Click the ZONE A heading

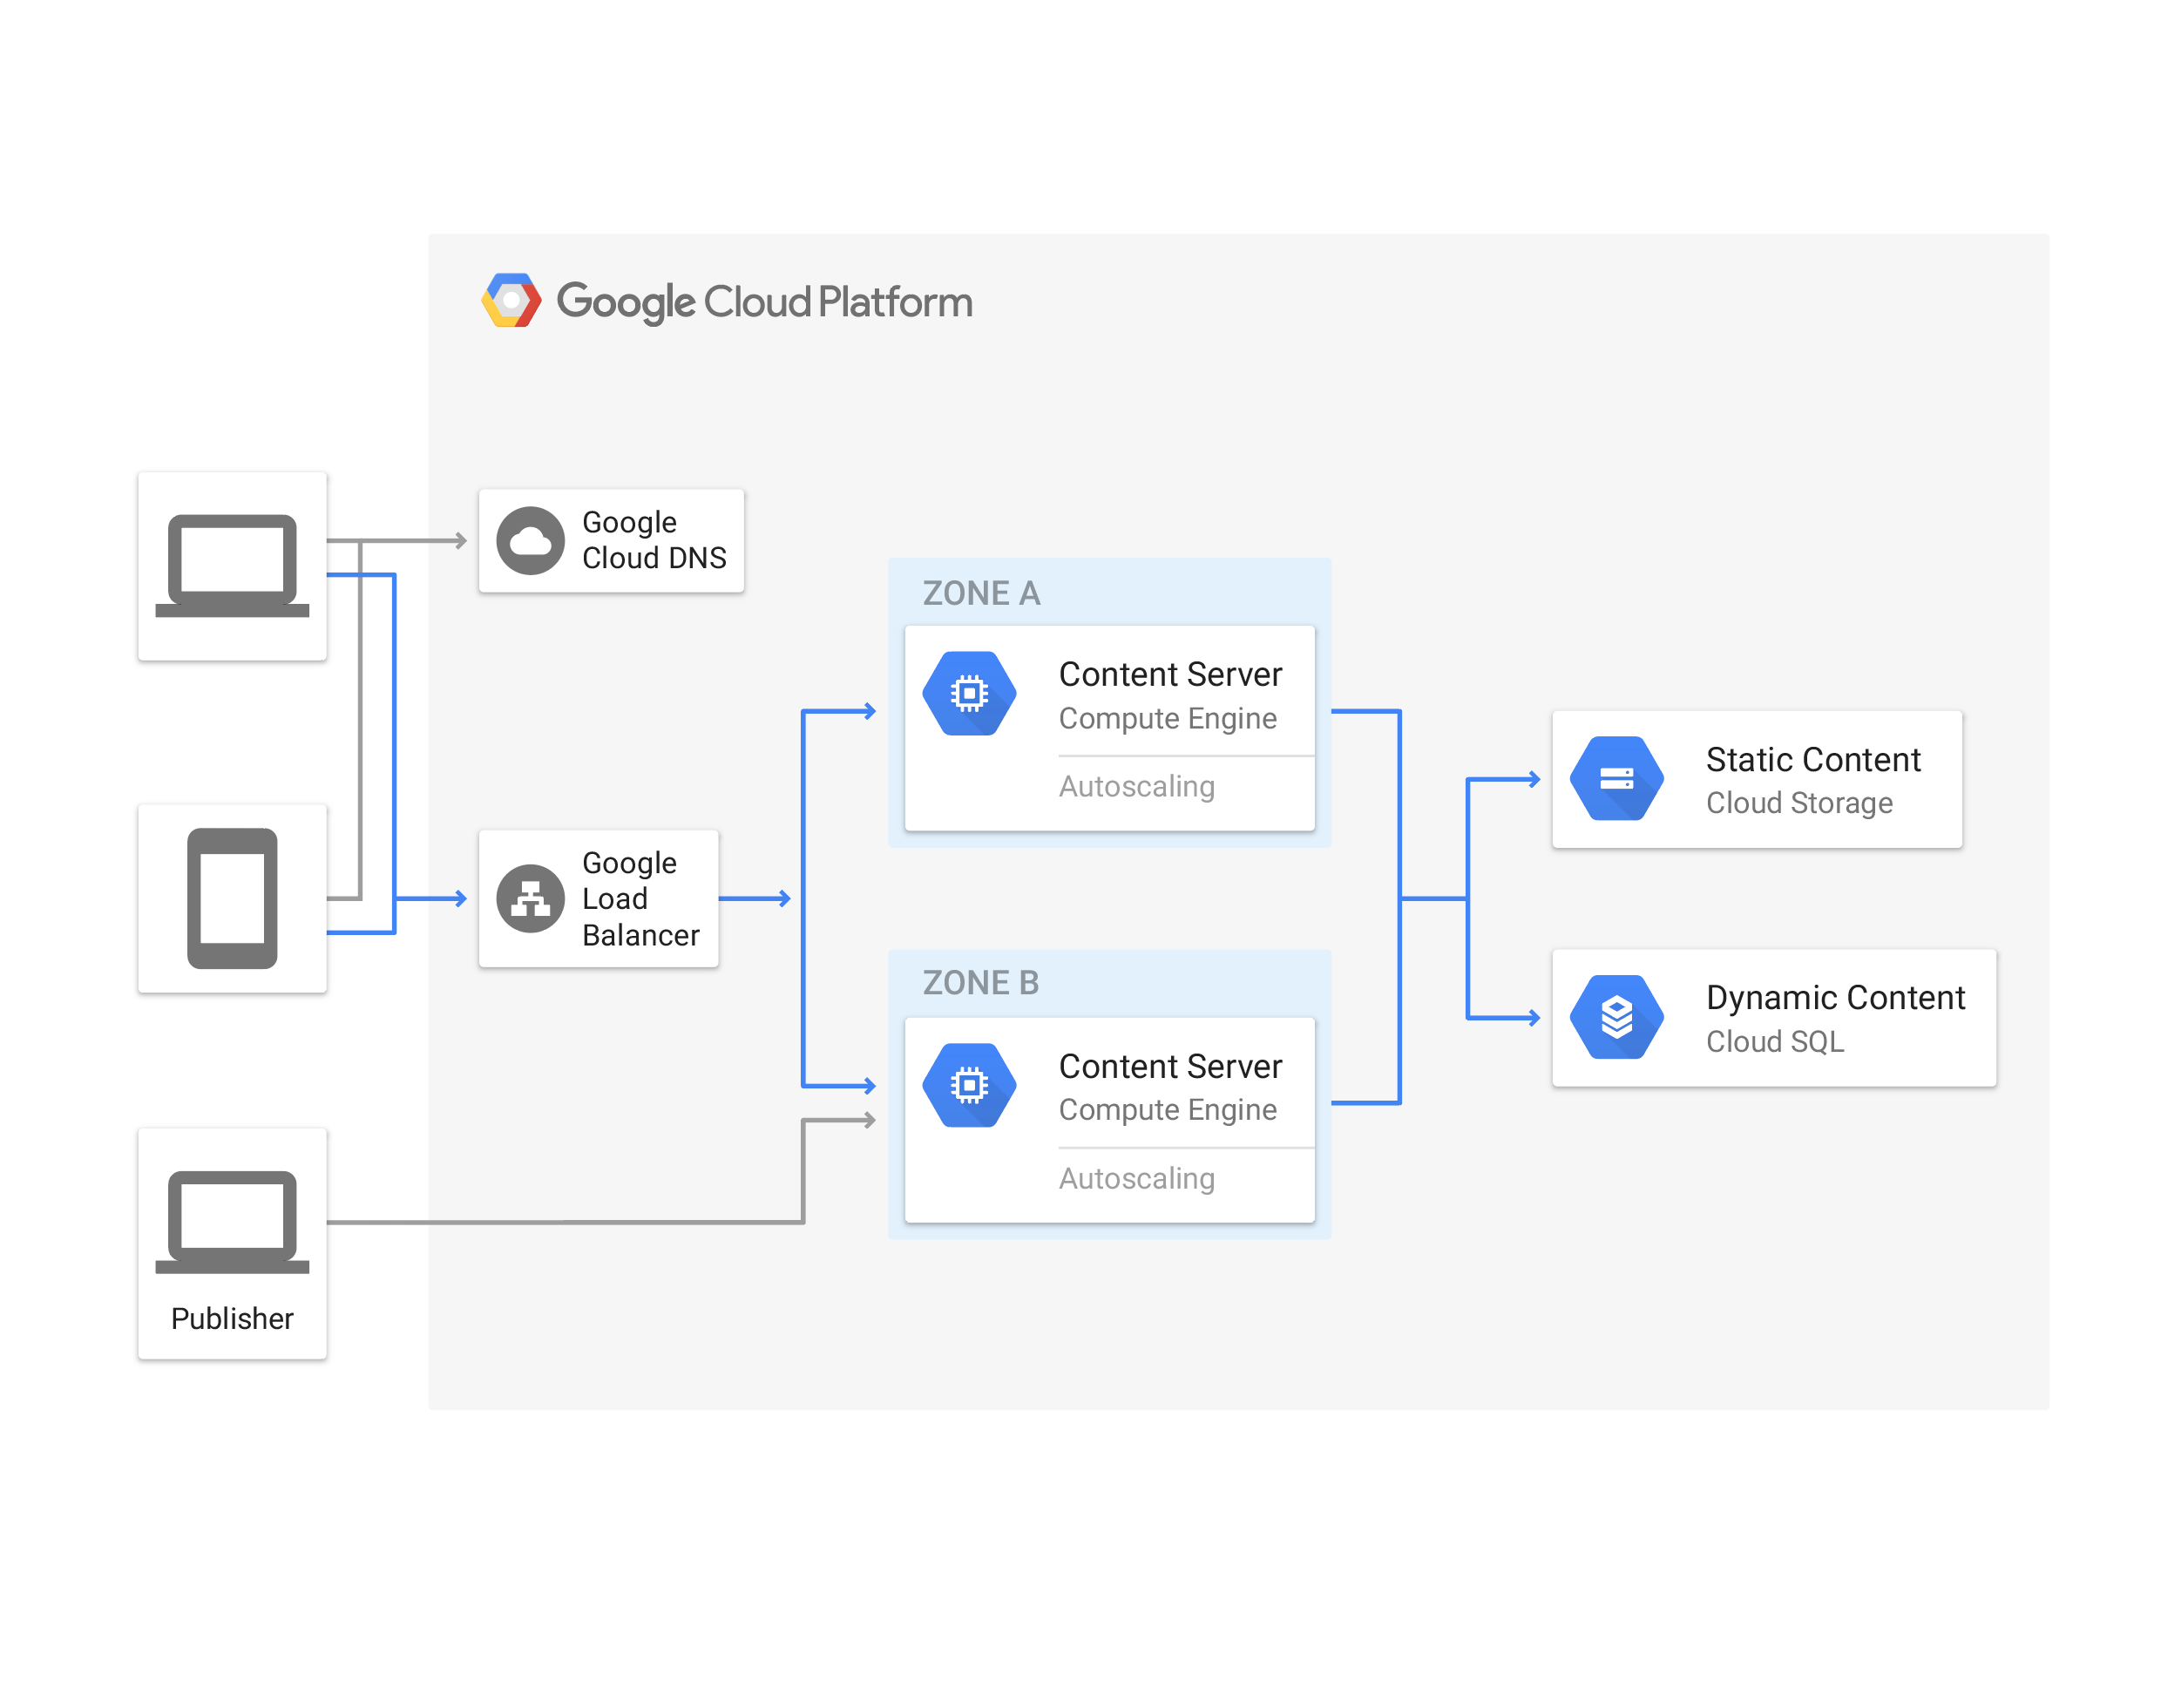point(981,593)
